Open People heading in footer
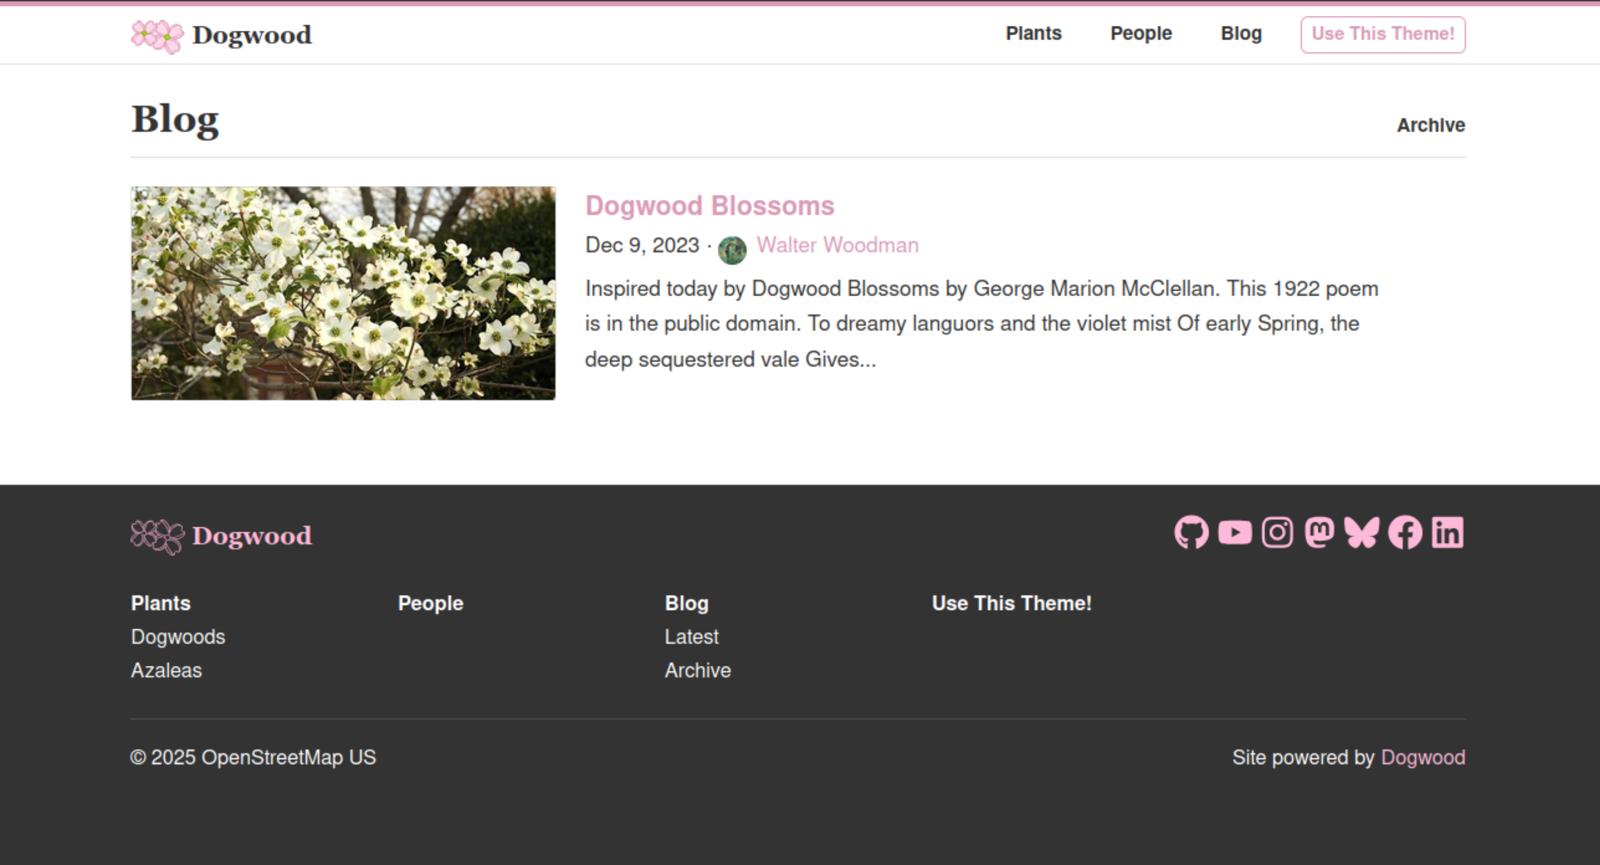The image size is (1600, 865). pyautogui.click(x=431, y=603)
